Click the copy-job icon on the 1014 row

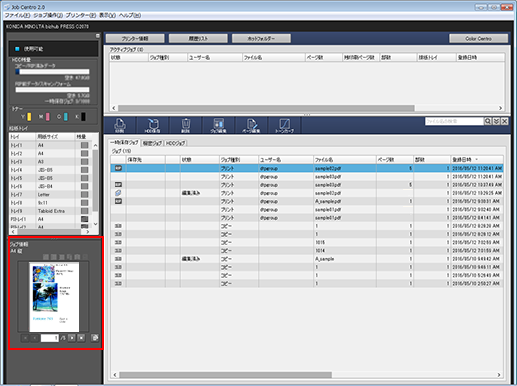[118, 251]
